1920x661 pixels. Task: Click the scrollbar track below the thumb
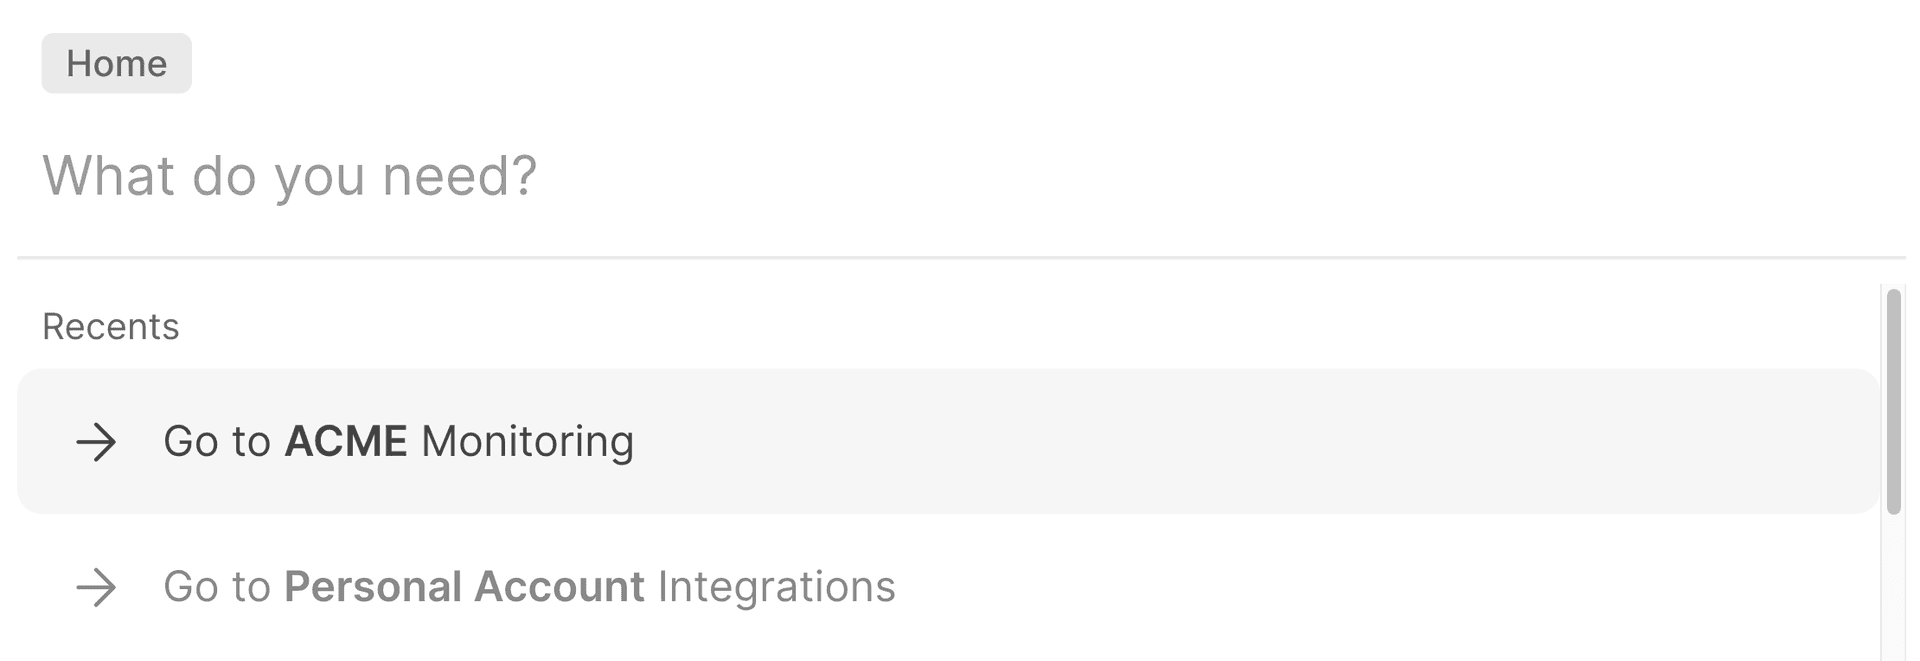click(x=1892, y=590)
